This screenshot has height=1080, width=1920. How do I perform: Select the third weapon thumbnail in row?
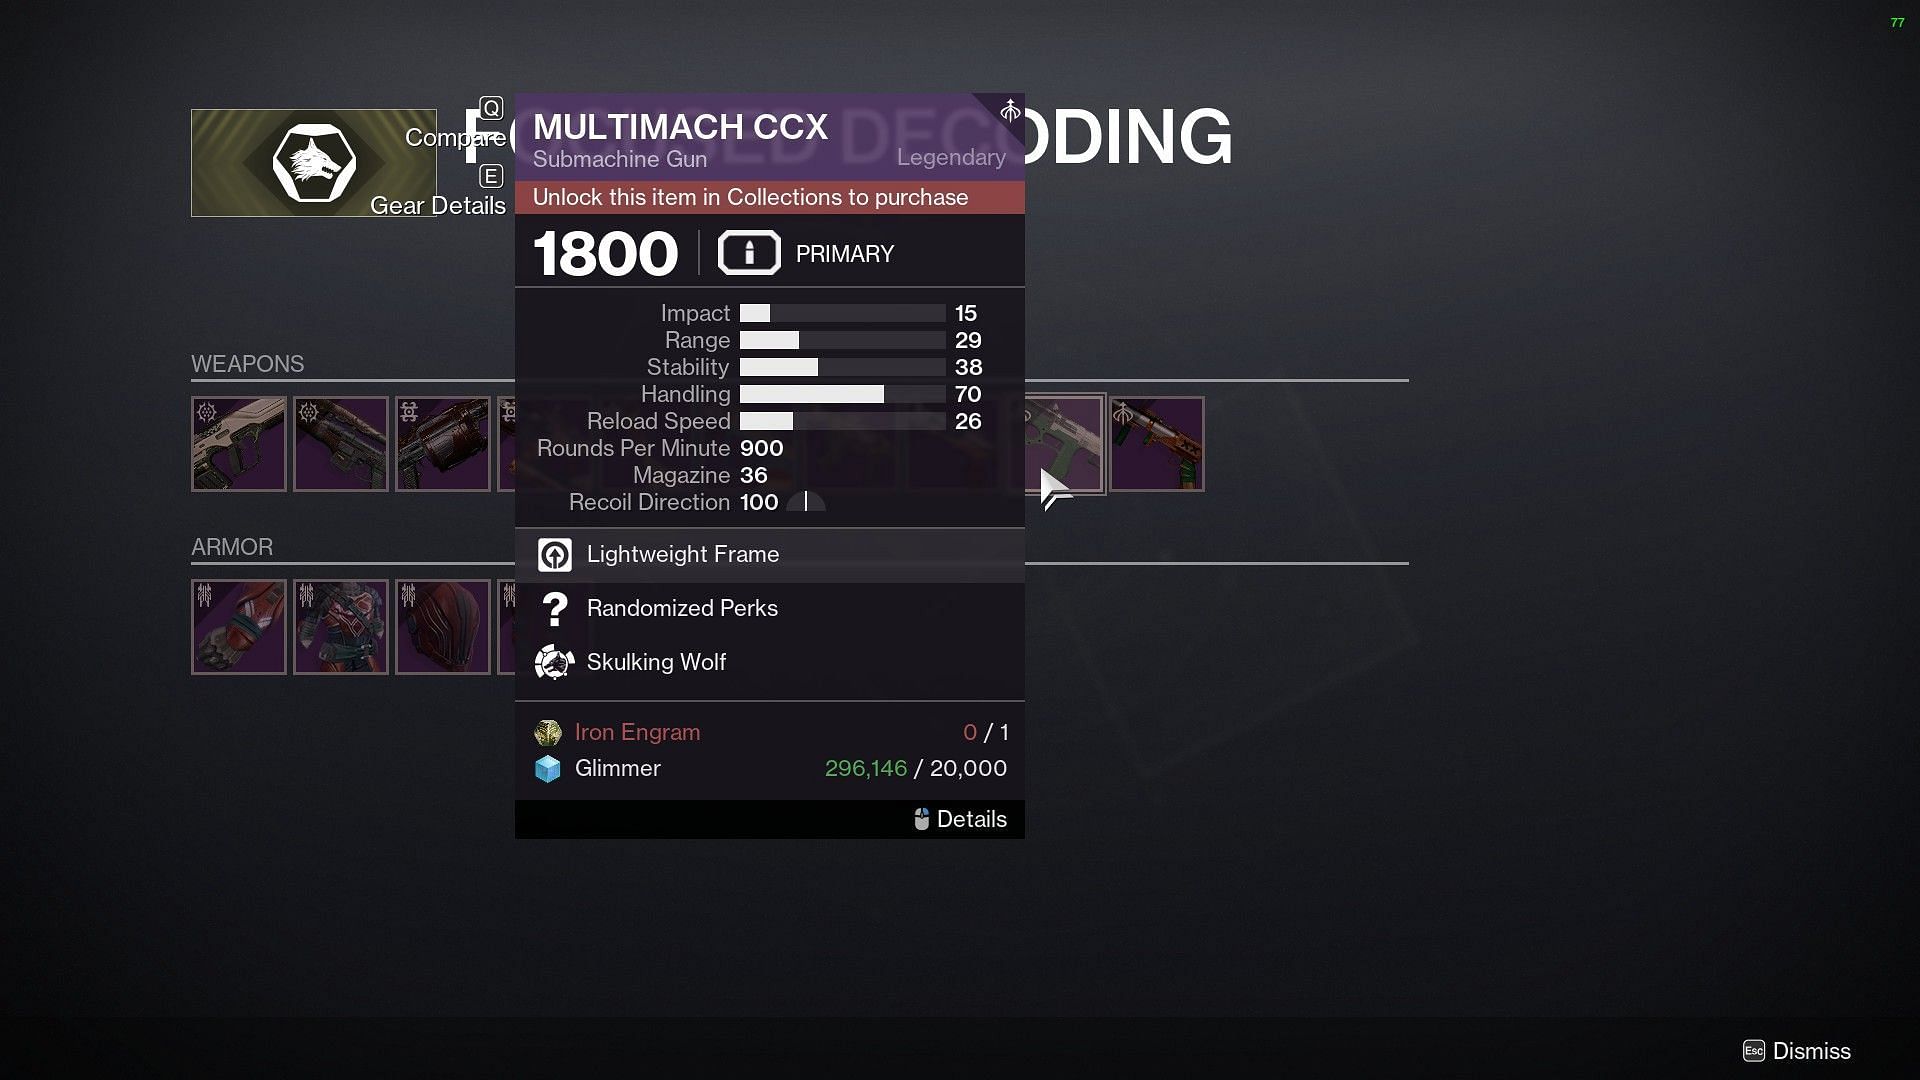[x=442, y=443]
